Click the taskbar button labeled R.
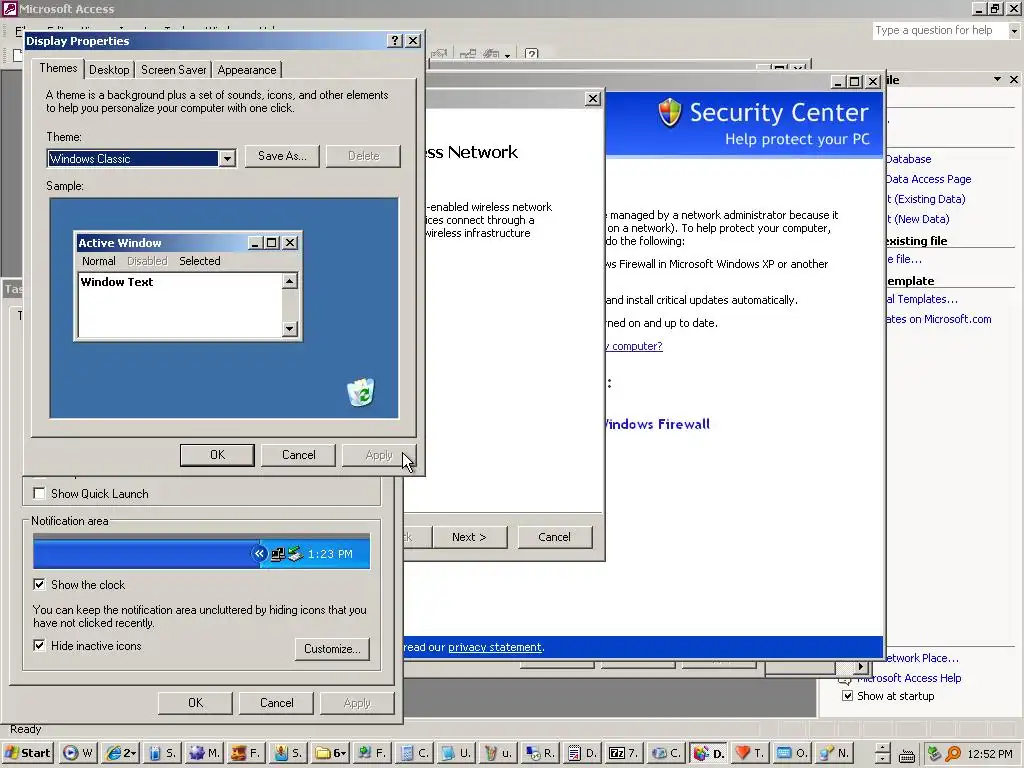 coord(539,753)
